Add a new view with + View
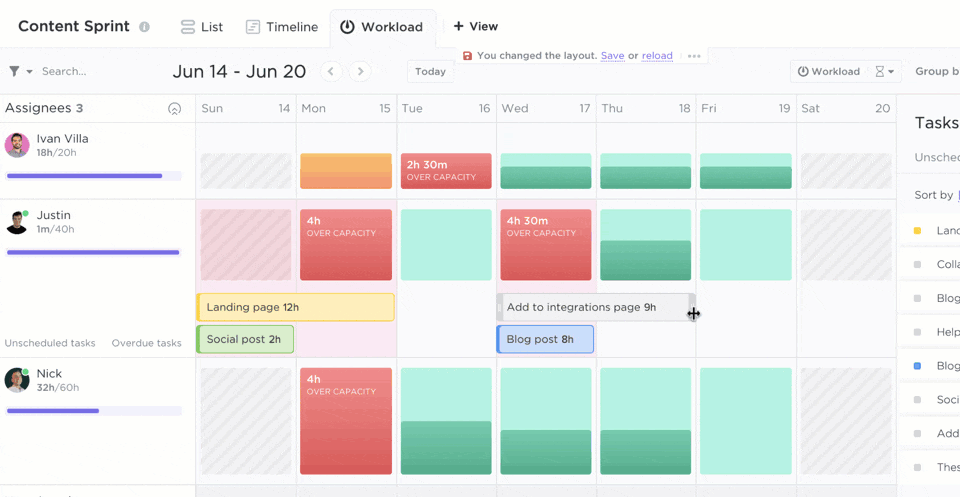Viewport: 960px width, 497px height. point(475,26)
